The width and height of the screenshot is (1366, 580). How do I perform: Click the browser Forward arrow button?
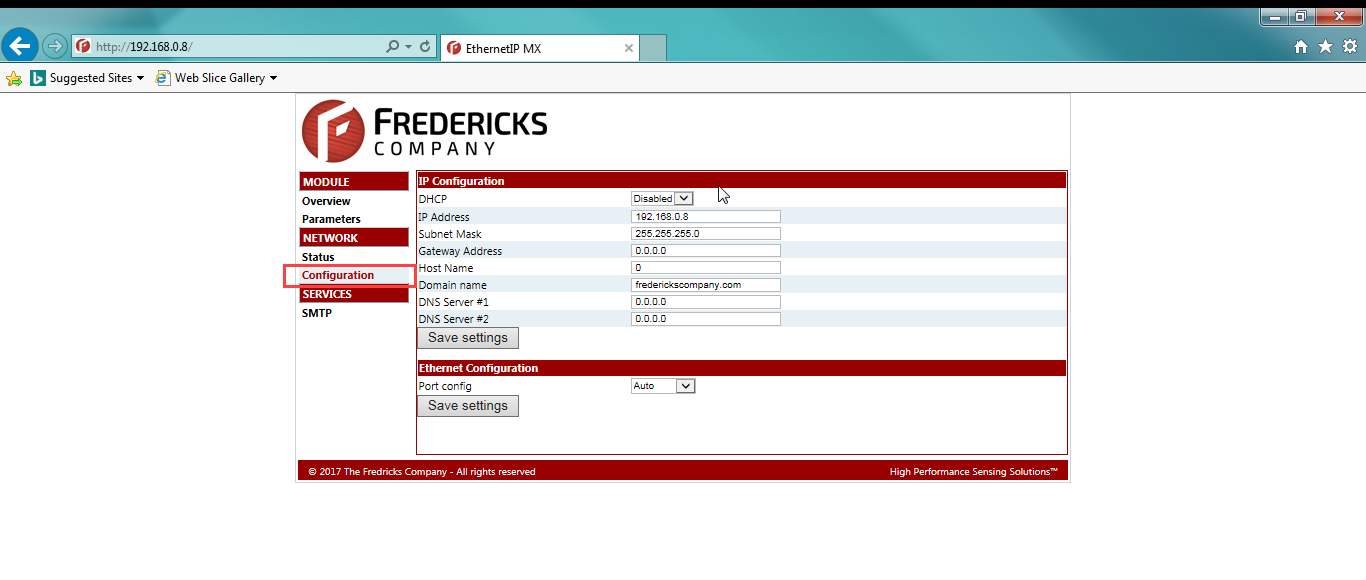click(54, 46)
